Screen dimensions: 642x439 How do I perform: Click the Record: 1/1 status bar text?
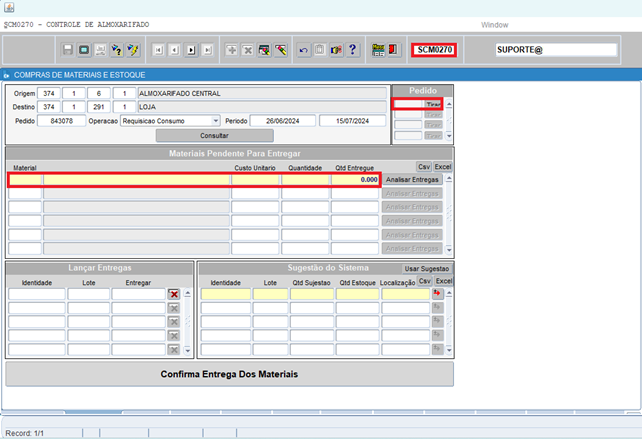[x=25, y=433]
